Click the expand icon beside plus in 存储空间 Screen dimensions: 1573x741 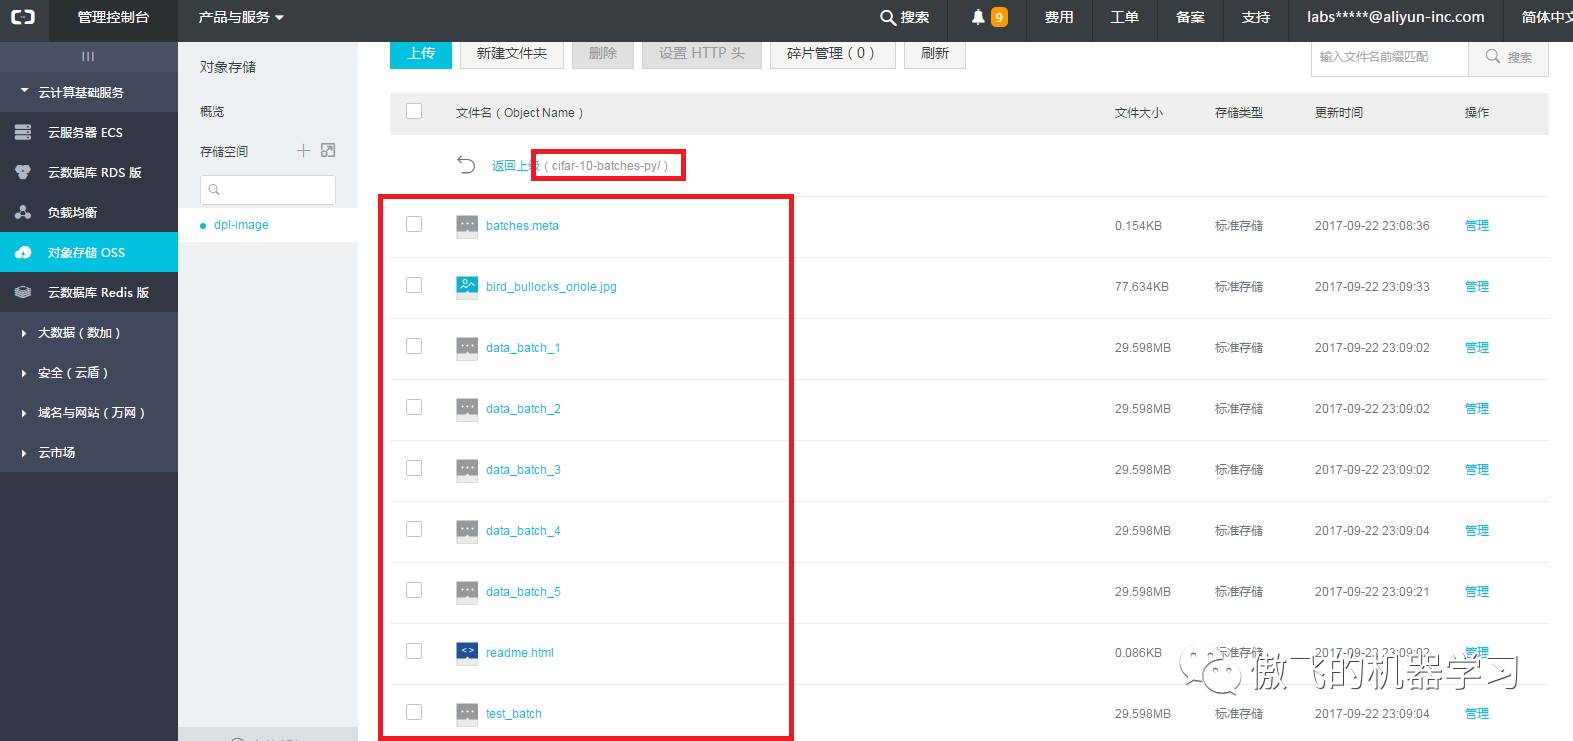click(x=328, y=151)
